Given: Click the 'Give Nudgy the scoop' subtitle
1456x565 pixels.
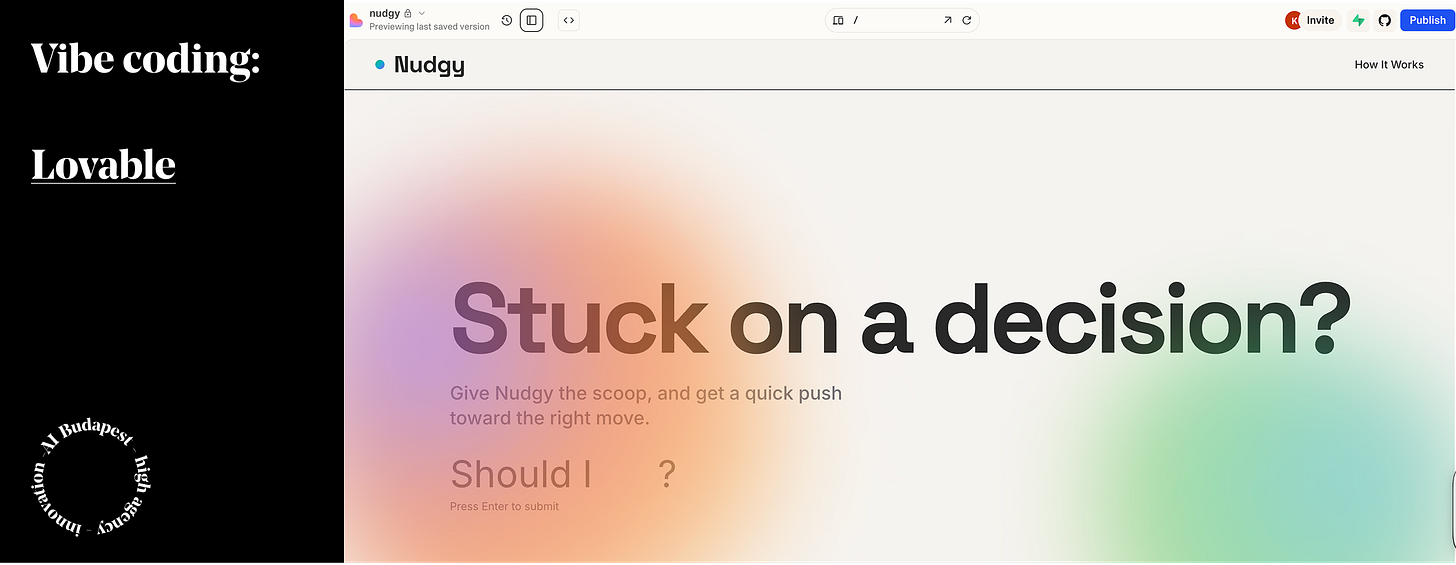Looking at the screenshot, I should tap(646, 405).
